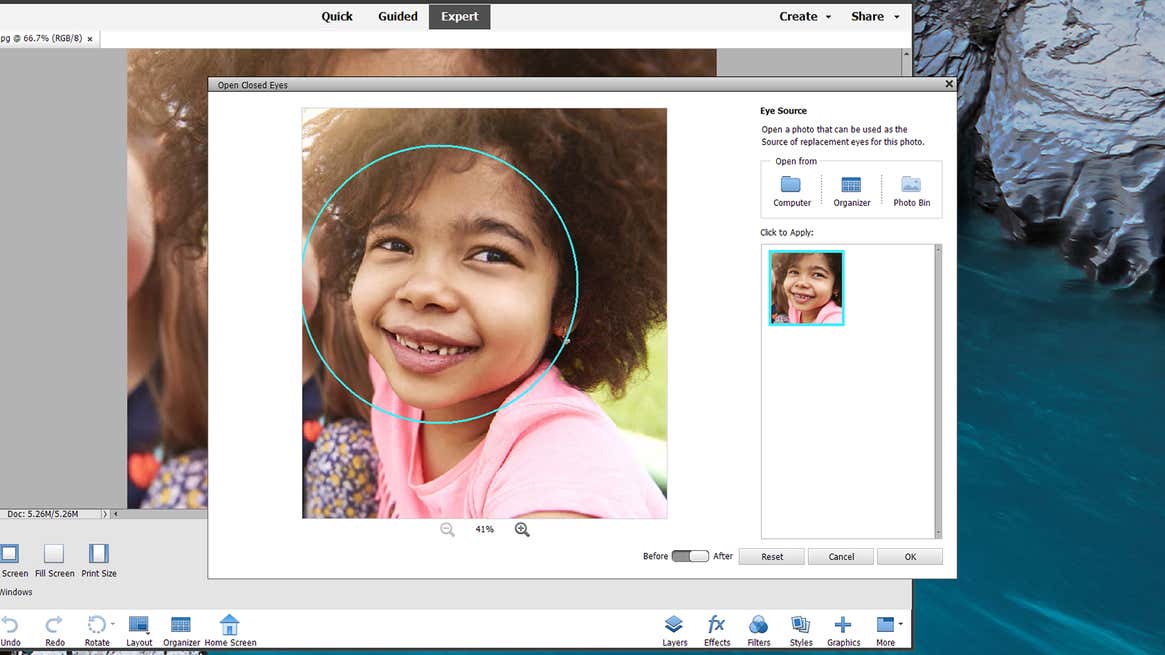Click the canvas vertical scrollbar up arrow
This screenshot has height=655, width=1165.
click(x=906, y=54)
